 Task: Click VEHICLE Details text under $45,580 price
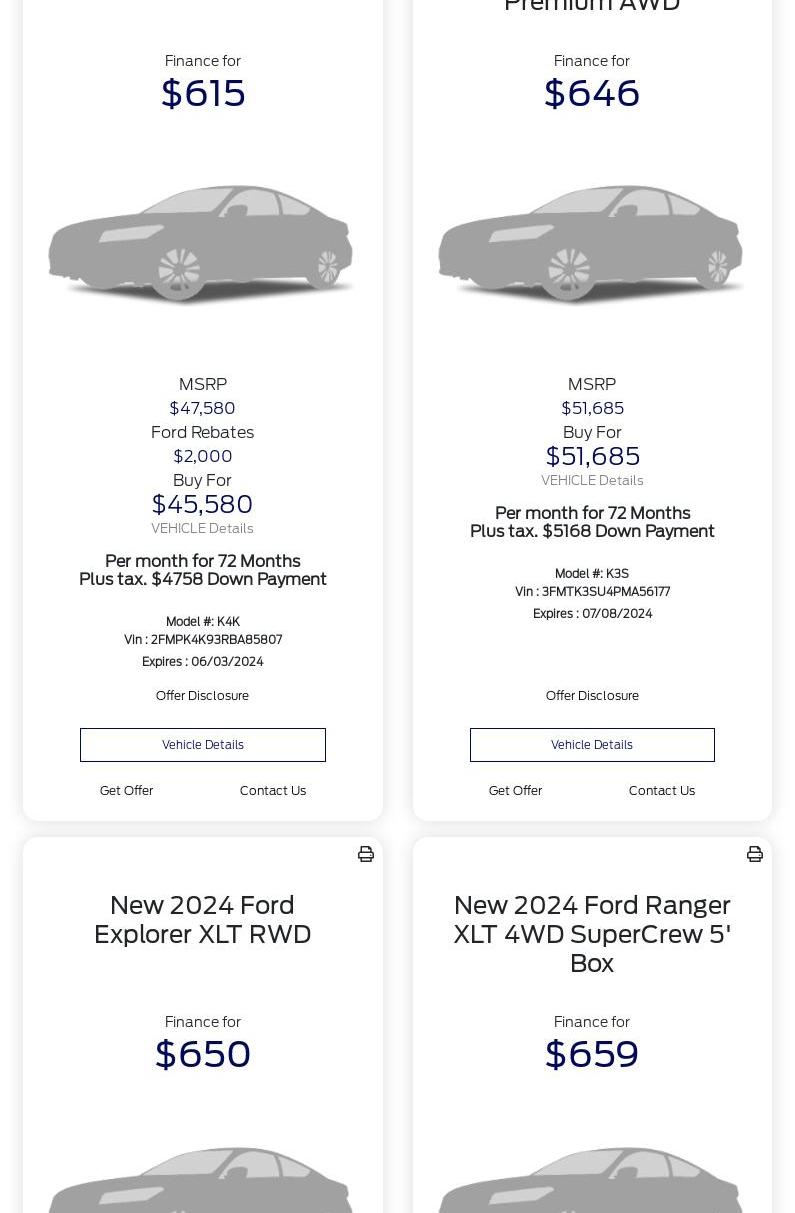(202, 529)
